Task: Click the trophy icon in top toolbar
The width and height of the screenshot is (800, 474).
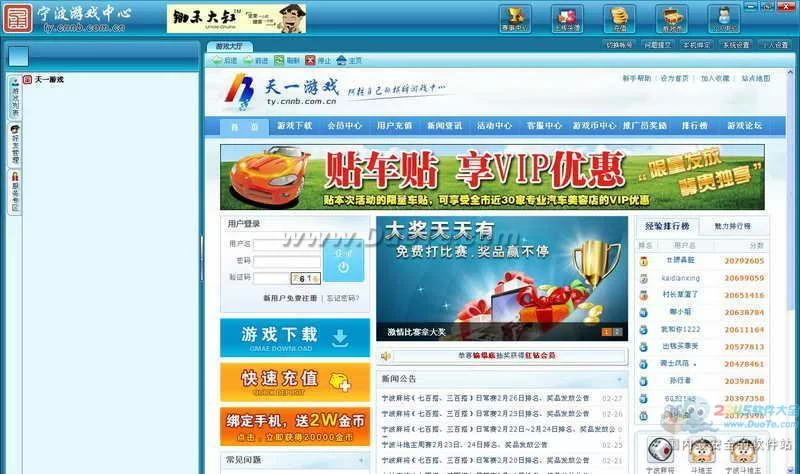Action: (516, 17)
